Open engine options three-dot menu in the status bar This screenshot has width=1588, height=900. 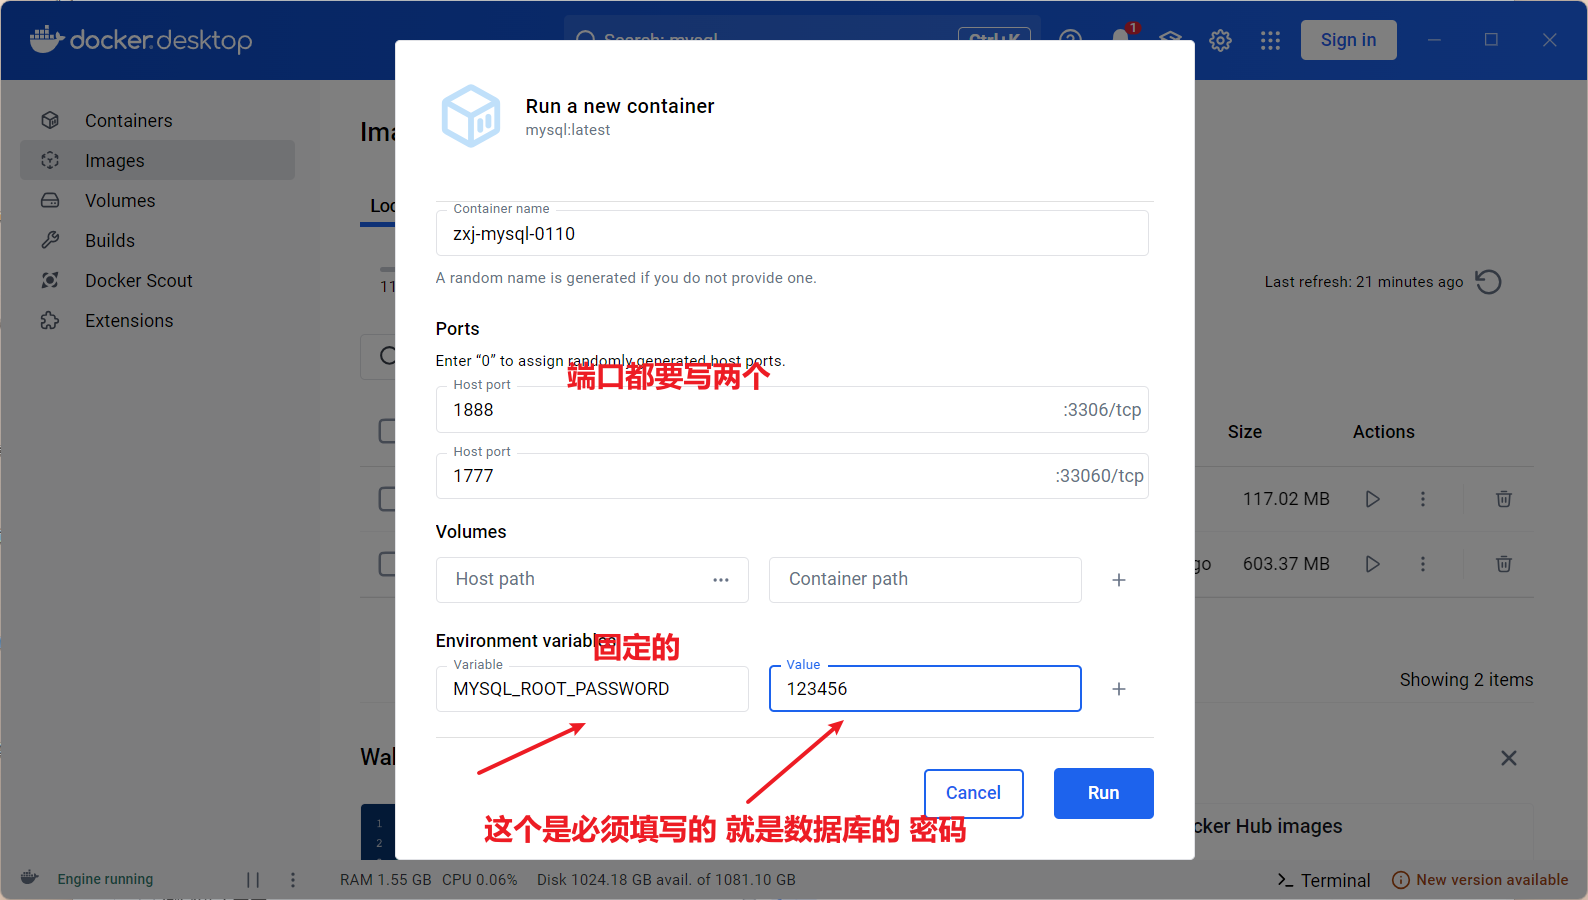click(x=293, y=880)
